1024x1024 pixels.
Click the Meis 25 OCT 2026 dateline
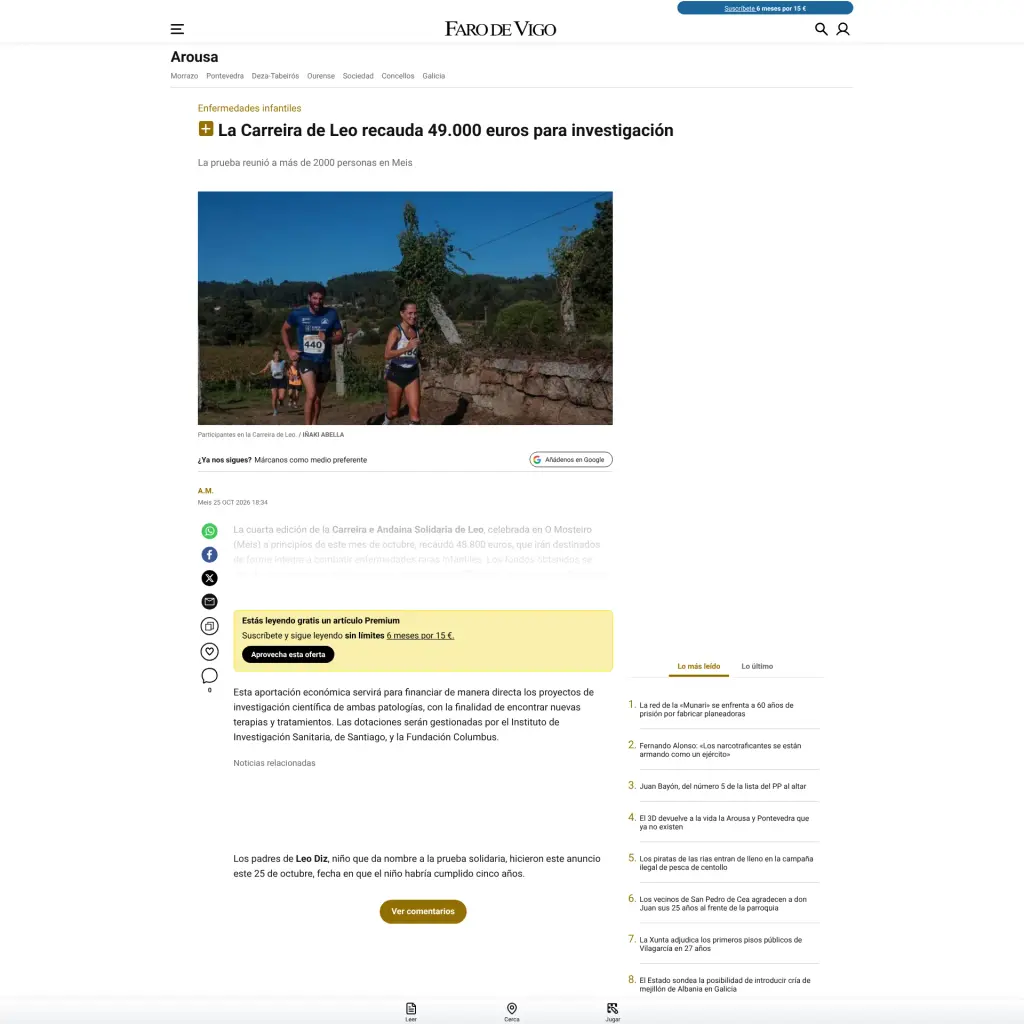(x=232, y=502)
